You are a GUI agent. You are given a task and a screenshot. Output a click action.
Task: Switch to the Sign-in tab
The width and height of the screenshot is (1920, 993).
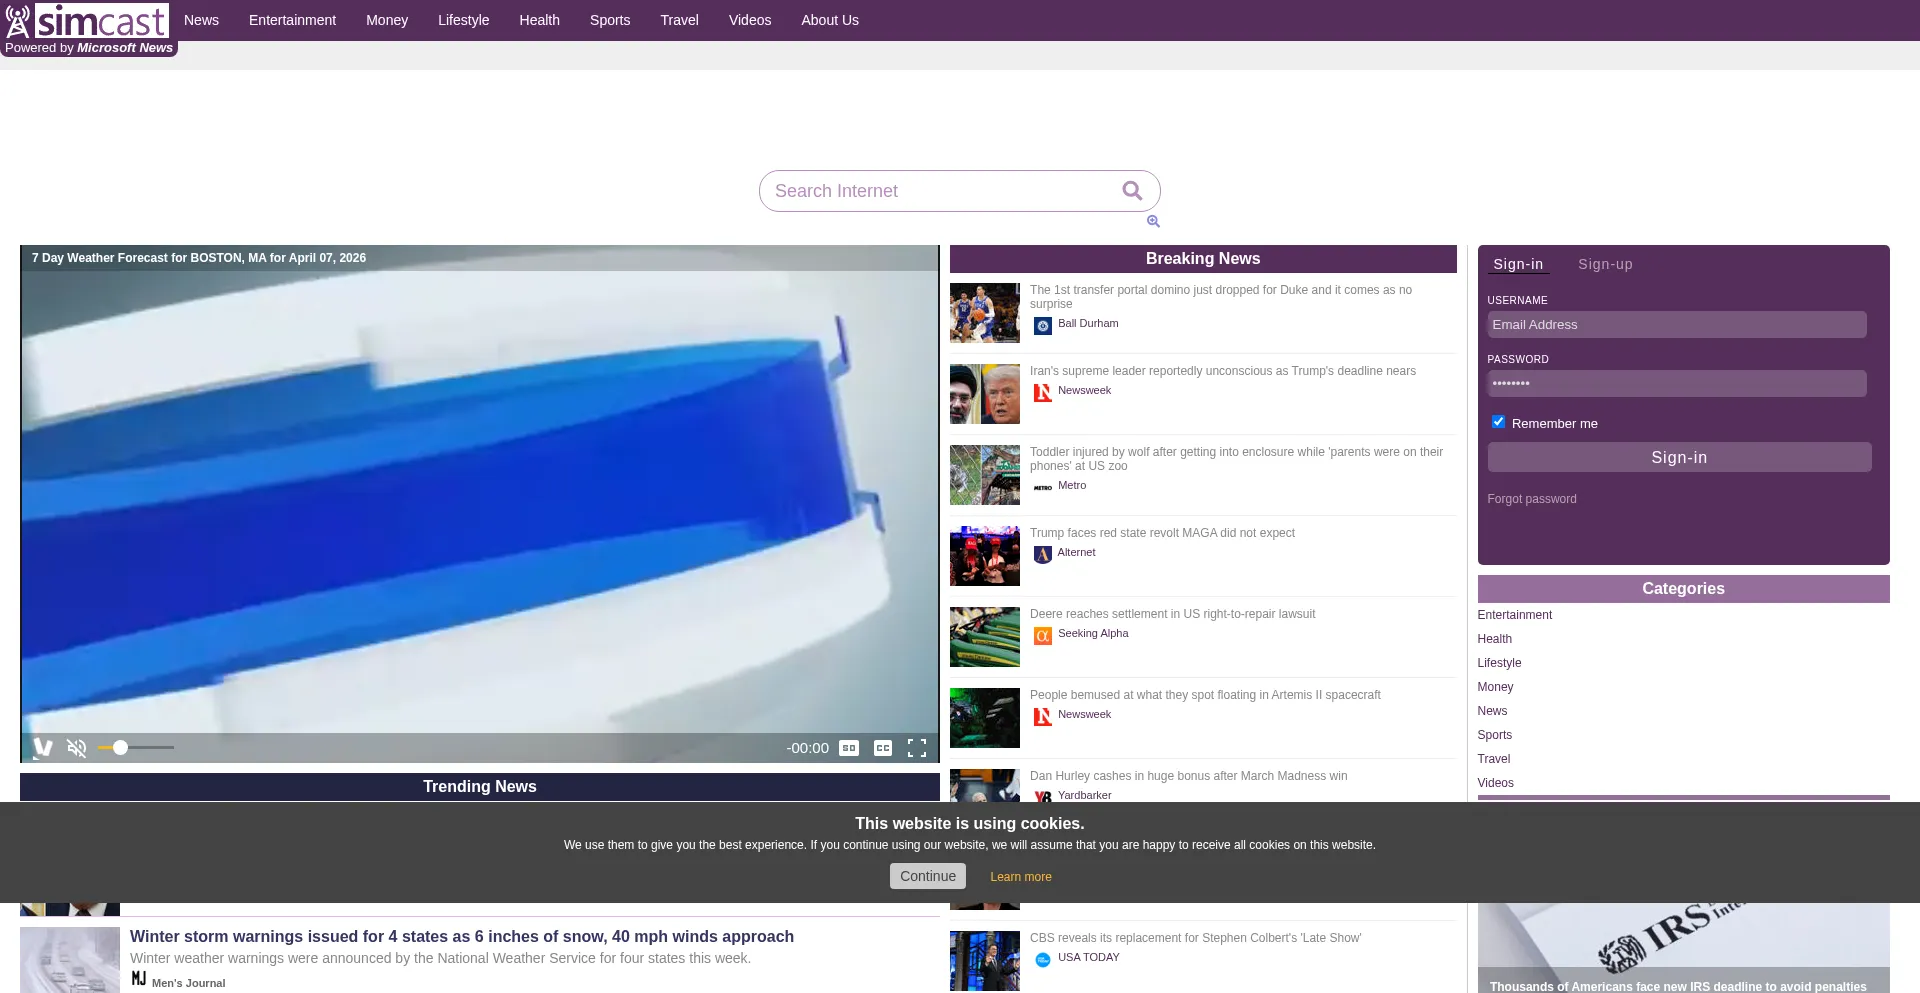[1518, 264]
